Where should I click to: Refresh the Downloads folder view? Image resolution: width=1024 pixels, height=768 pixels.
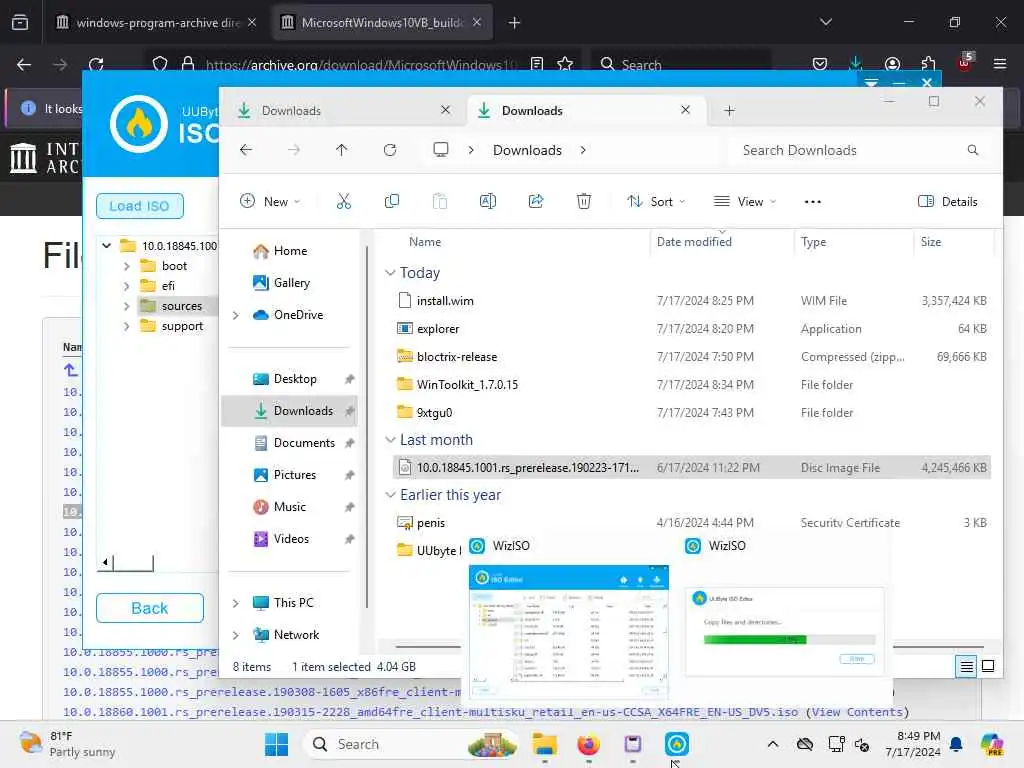pyautogui.click(x=390, y=150)
